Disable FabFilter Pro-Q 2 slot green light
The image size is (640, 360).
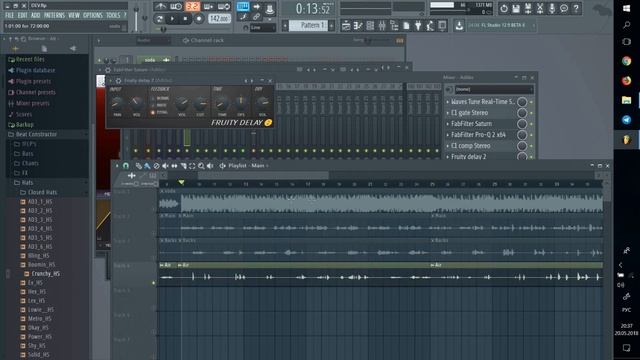click(x=531, y=135)
